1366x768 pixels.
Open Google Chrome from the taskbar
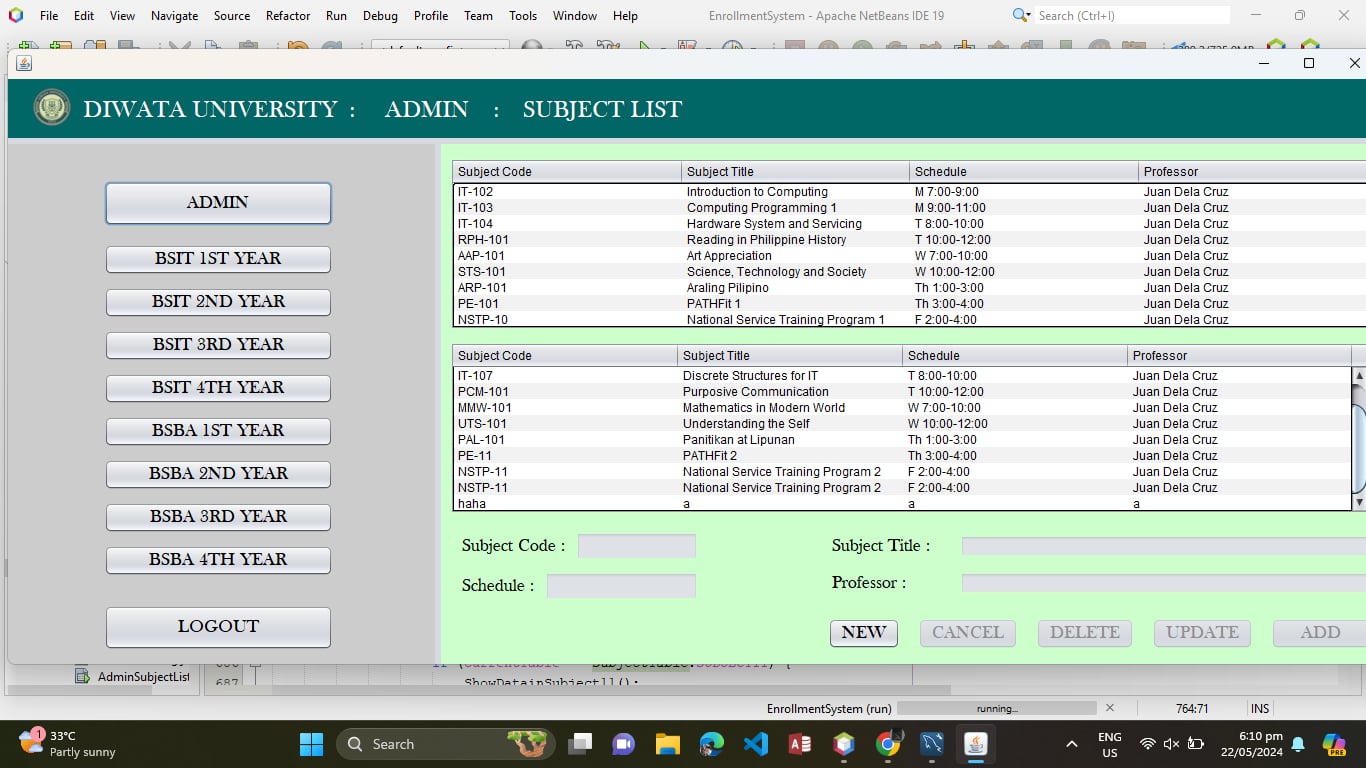(888, 744)
